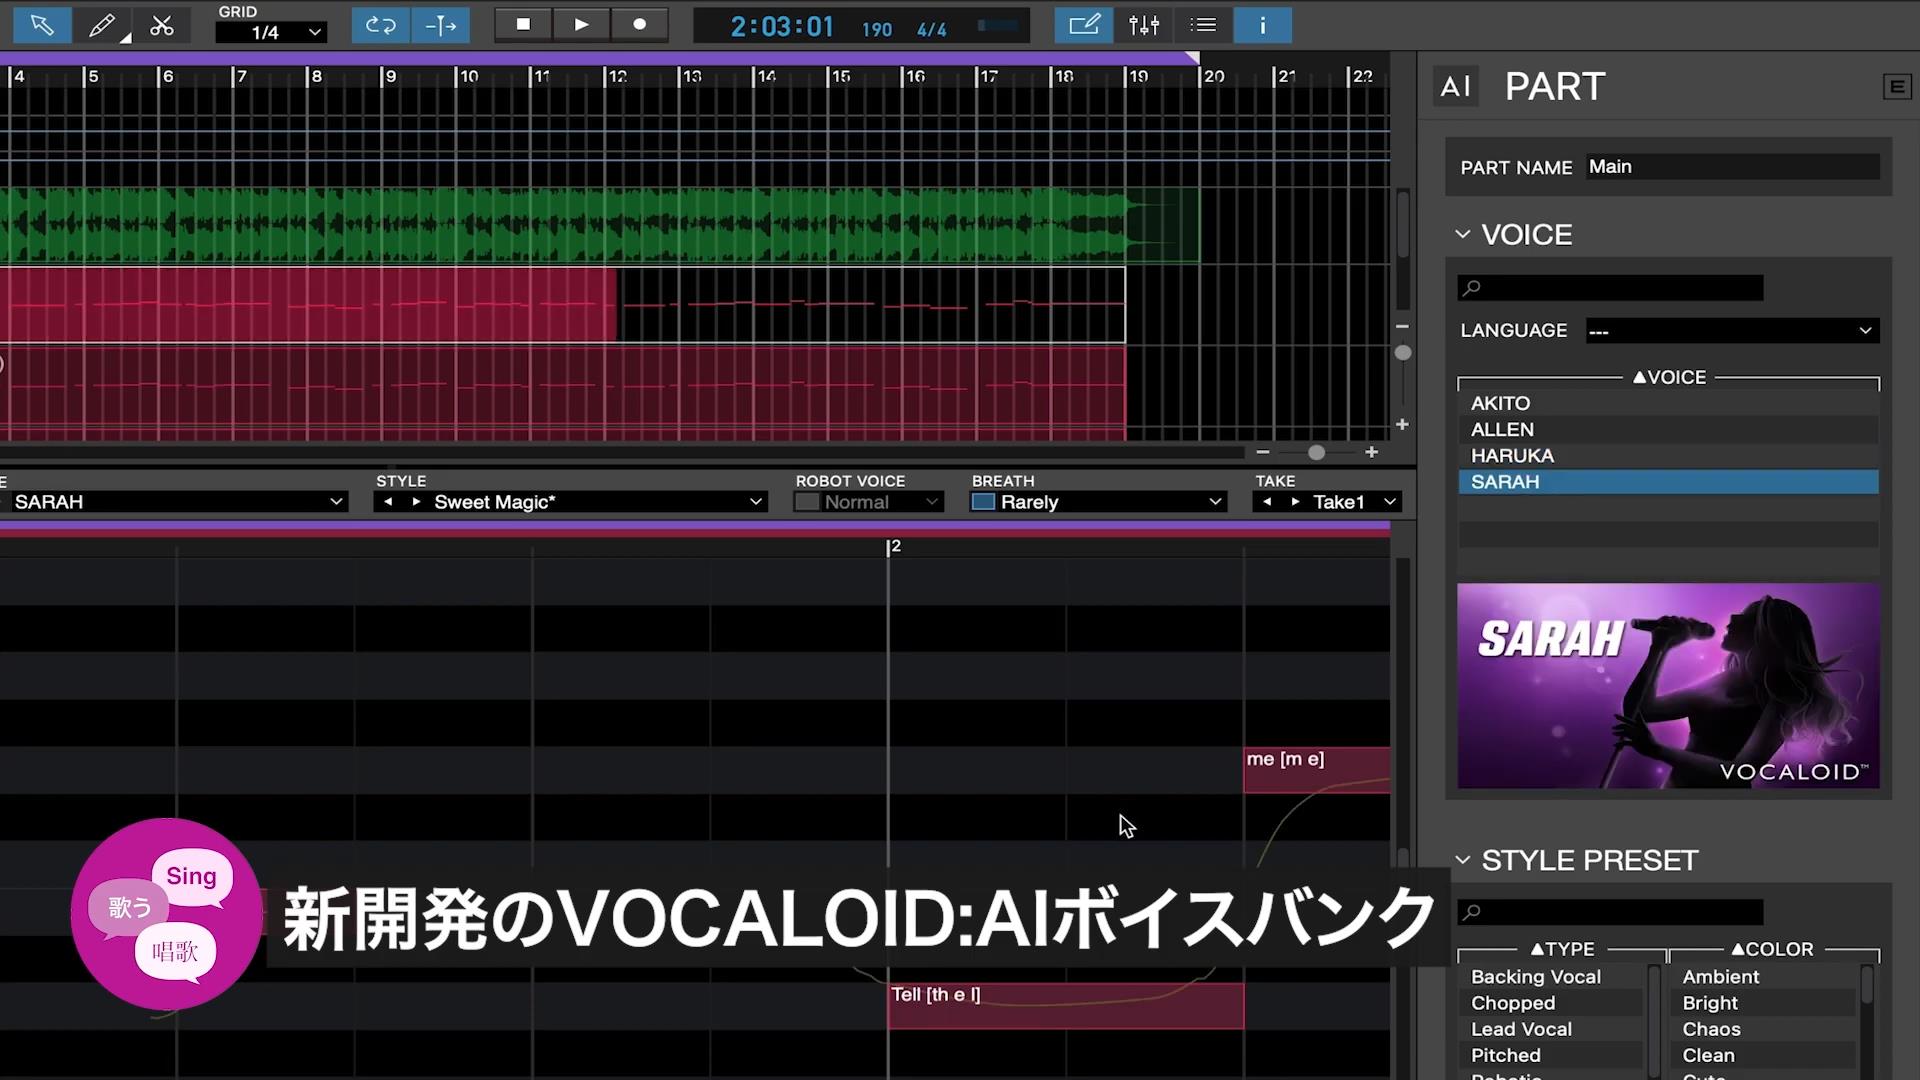1920x1080 pixels.
Task: Open the info panel icon
Action: click(x=1262, y=25)
